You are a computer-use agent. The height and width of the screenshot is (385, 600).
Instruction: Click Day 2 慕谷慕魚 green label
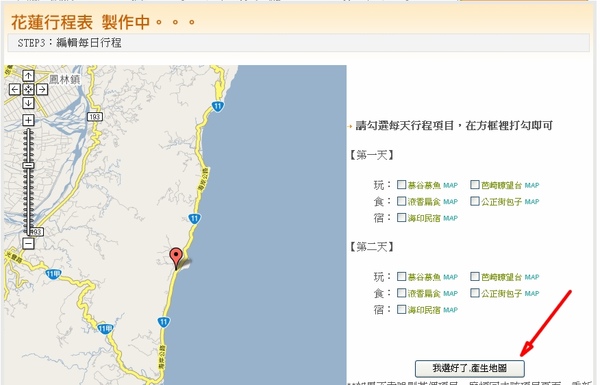pyautogui.click(x=424, y=277)
